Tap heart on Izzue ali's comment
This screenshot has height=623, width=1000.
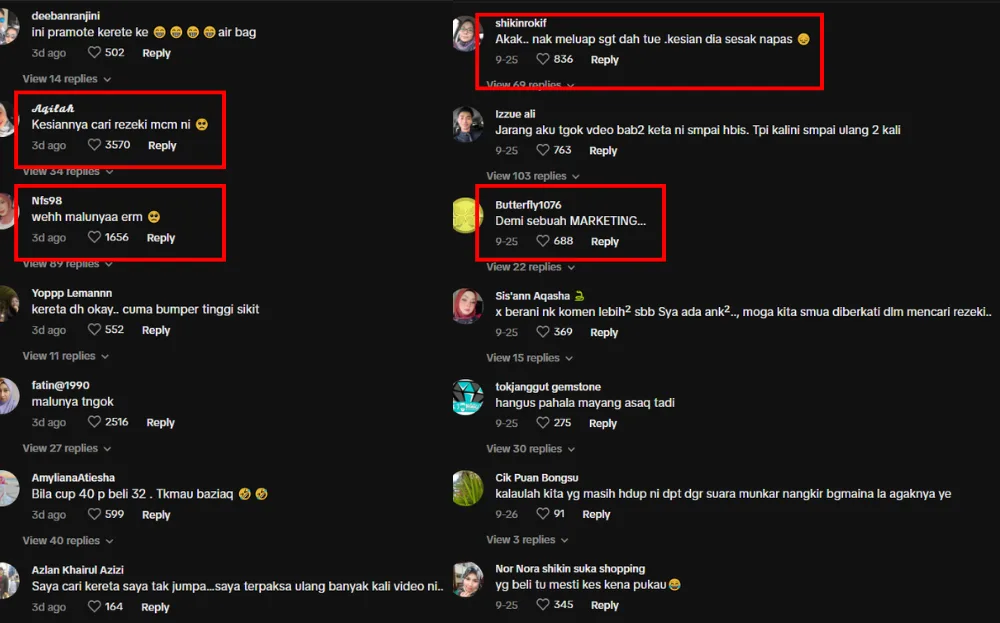click(543, 150)
